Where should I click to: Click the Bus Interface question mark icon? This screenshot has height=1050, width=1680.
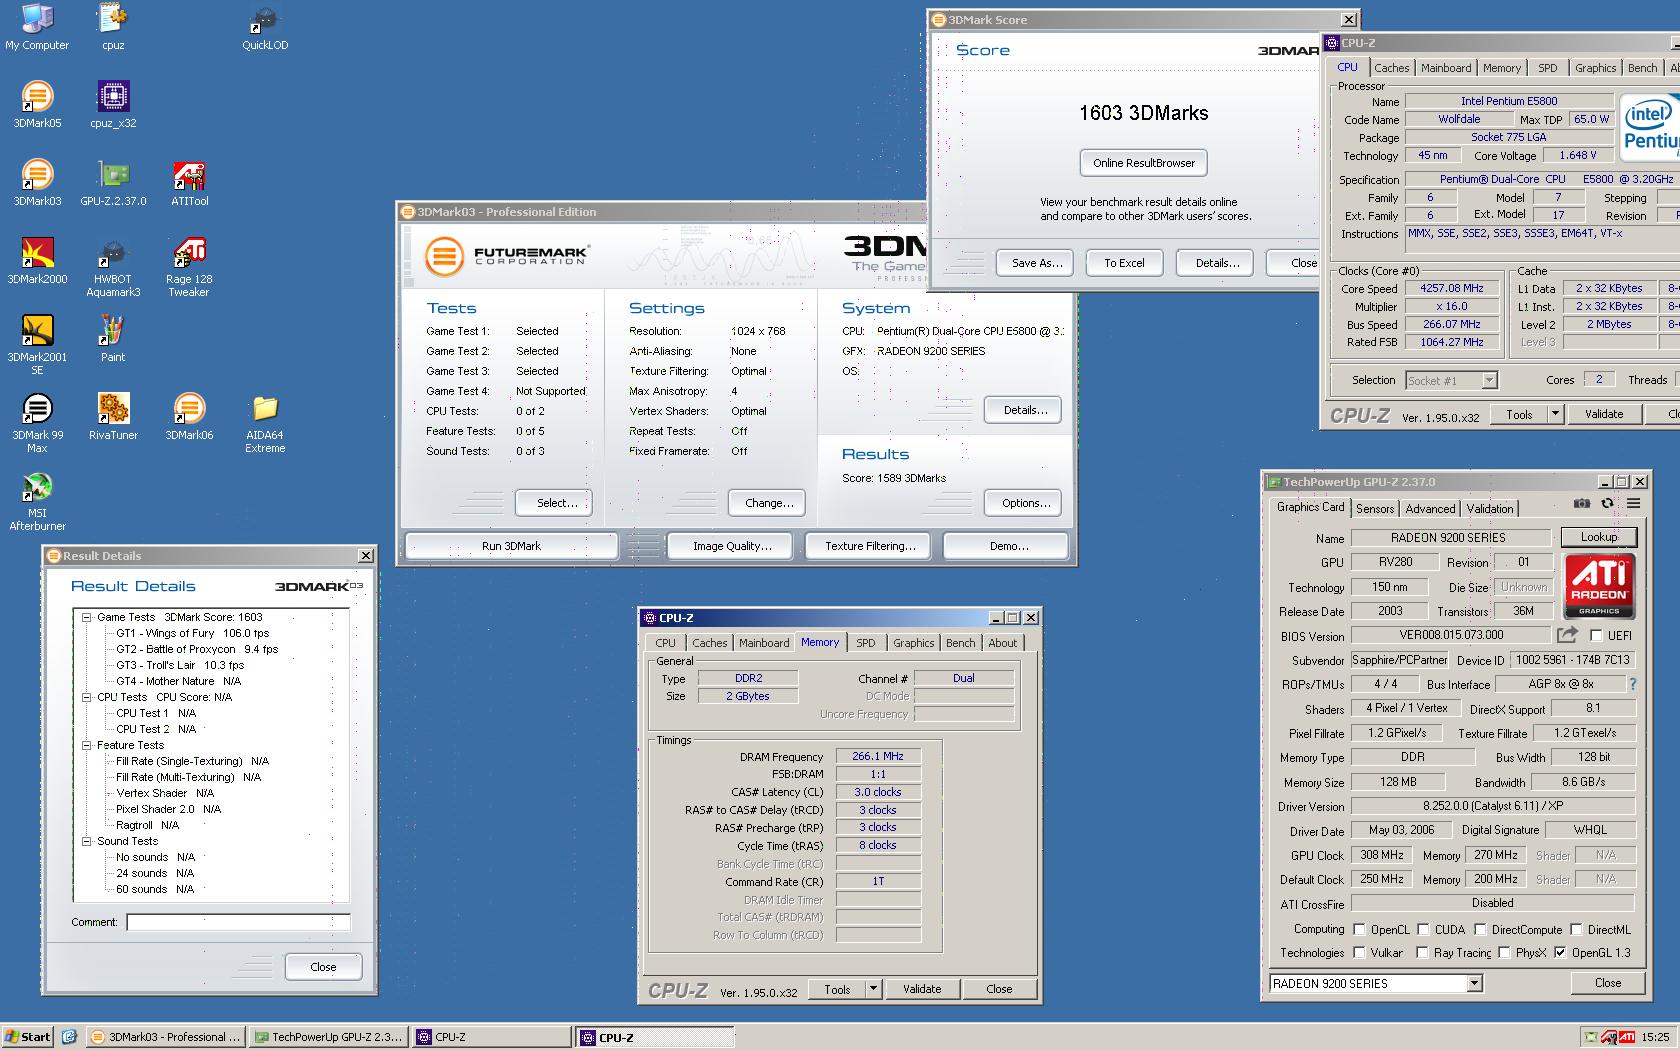1633,684
